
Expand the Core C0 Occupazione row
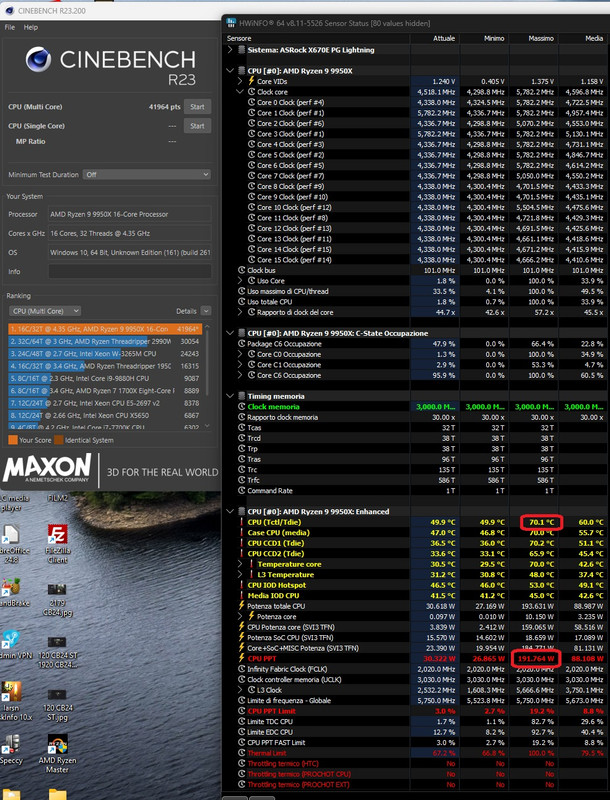pyautogui.click(x=240, y=354)
